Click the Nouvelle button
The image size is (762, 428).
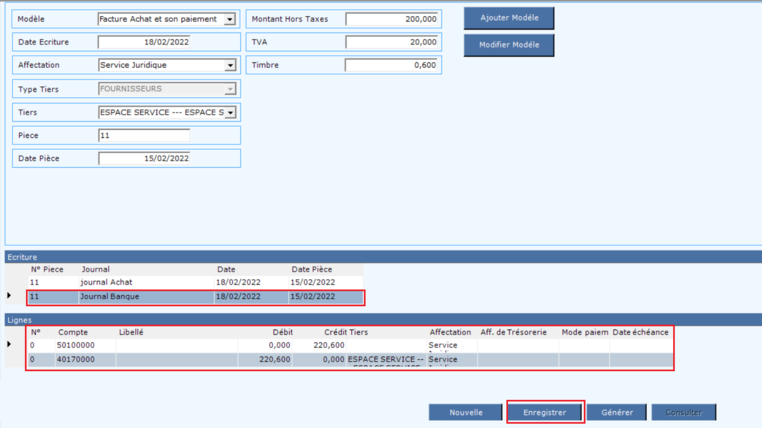[x=465, y=412]
